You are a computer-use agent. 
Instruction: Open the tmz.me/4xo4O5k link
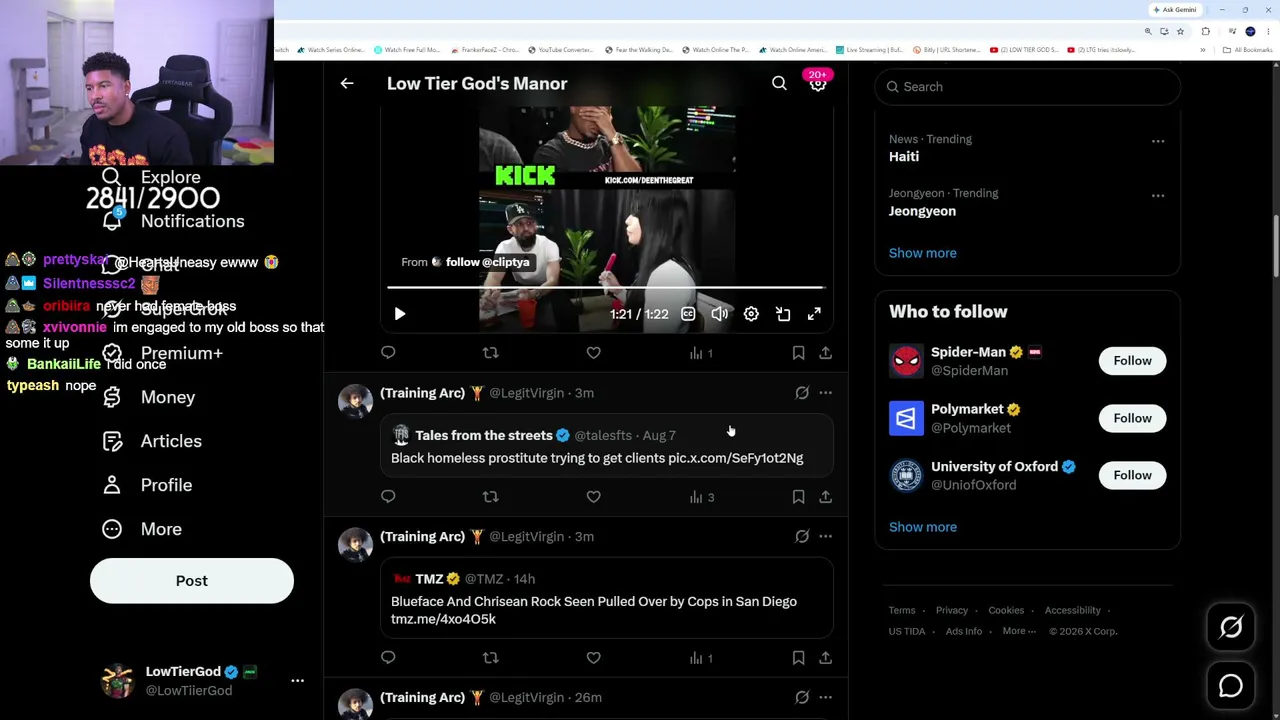click(443, 619)
